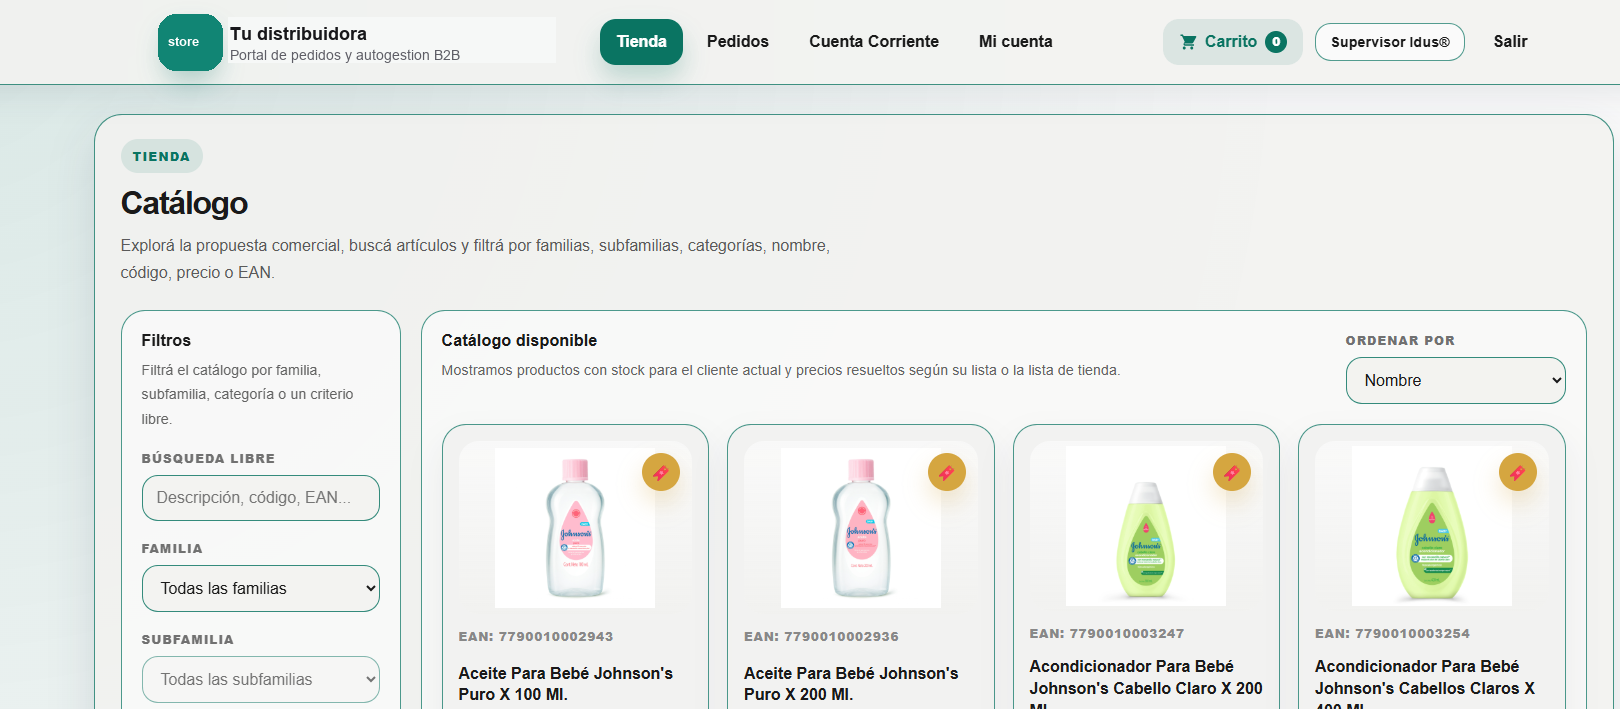
Task: Open Aceite Para Bebé Puro X 100 Ml image
Action: coord(575,527)
